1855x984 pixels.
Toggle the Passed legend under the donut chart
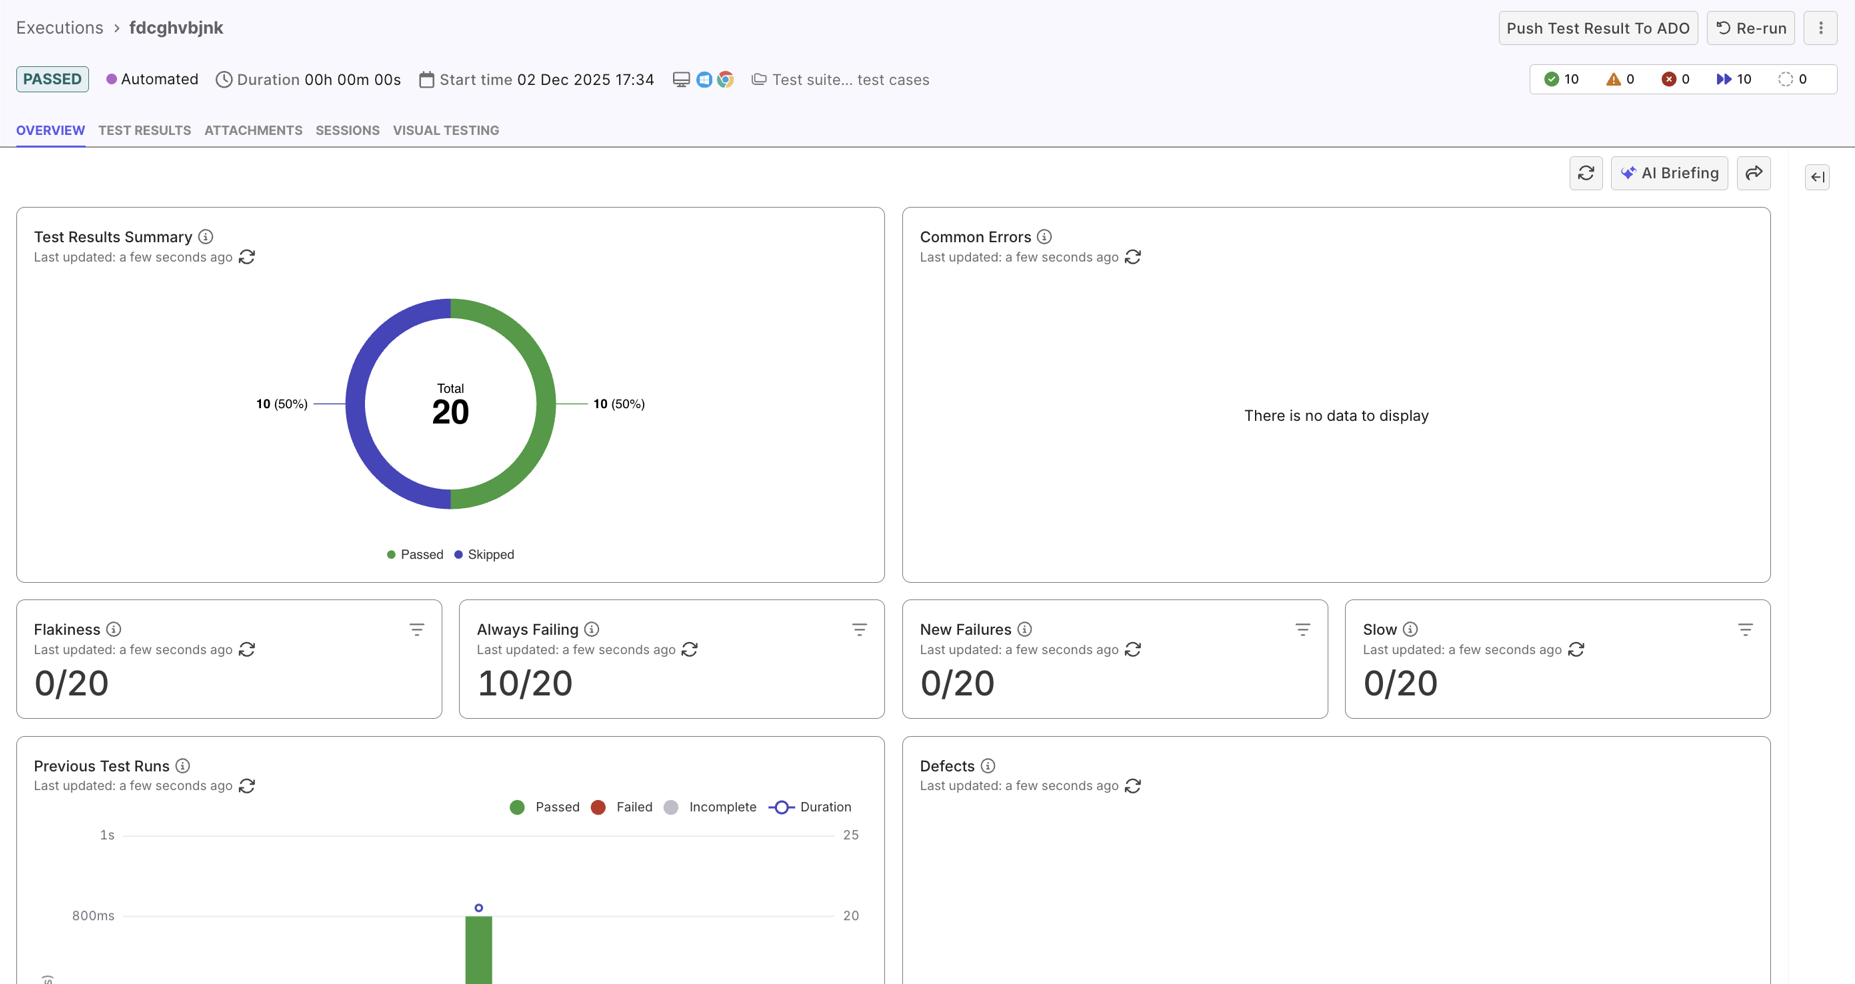pos(414,554)
